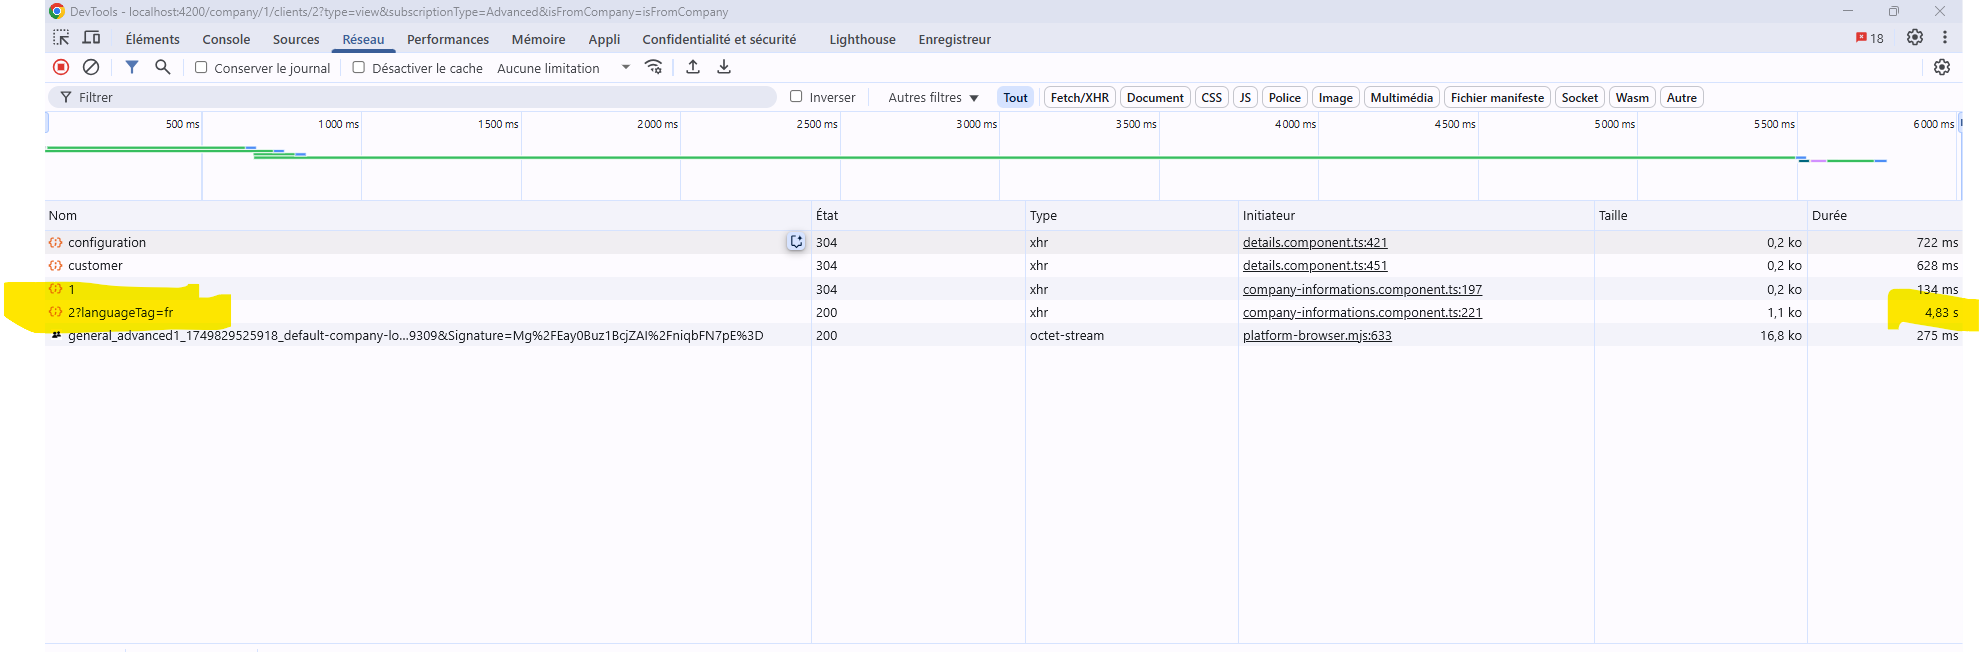Open details.component.ts:421 initiator link
The image size is (1980, 652).
pos(1314,242)
